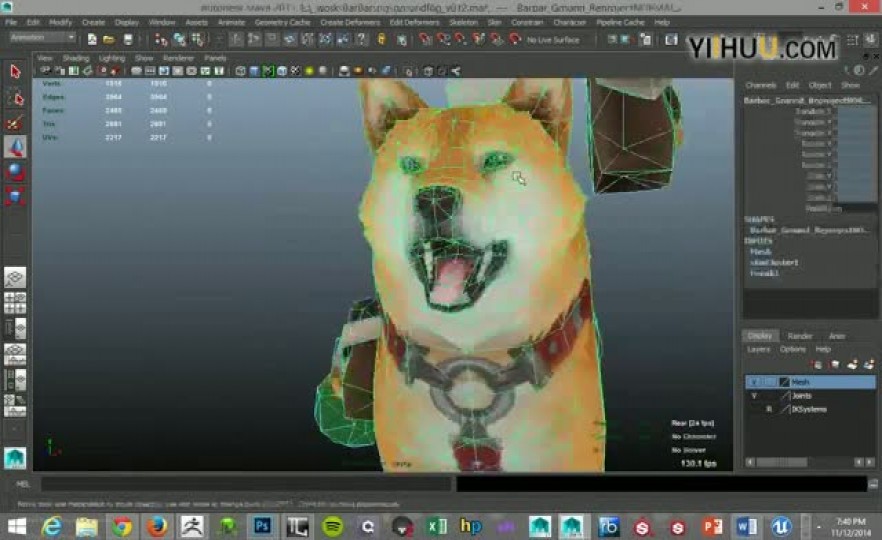Image resolution: width=882 pixels, height=540 pixels.
Task: Click the Edit button in channel box
Action: (792, 85)
